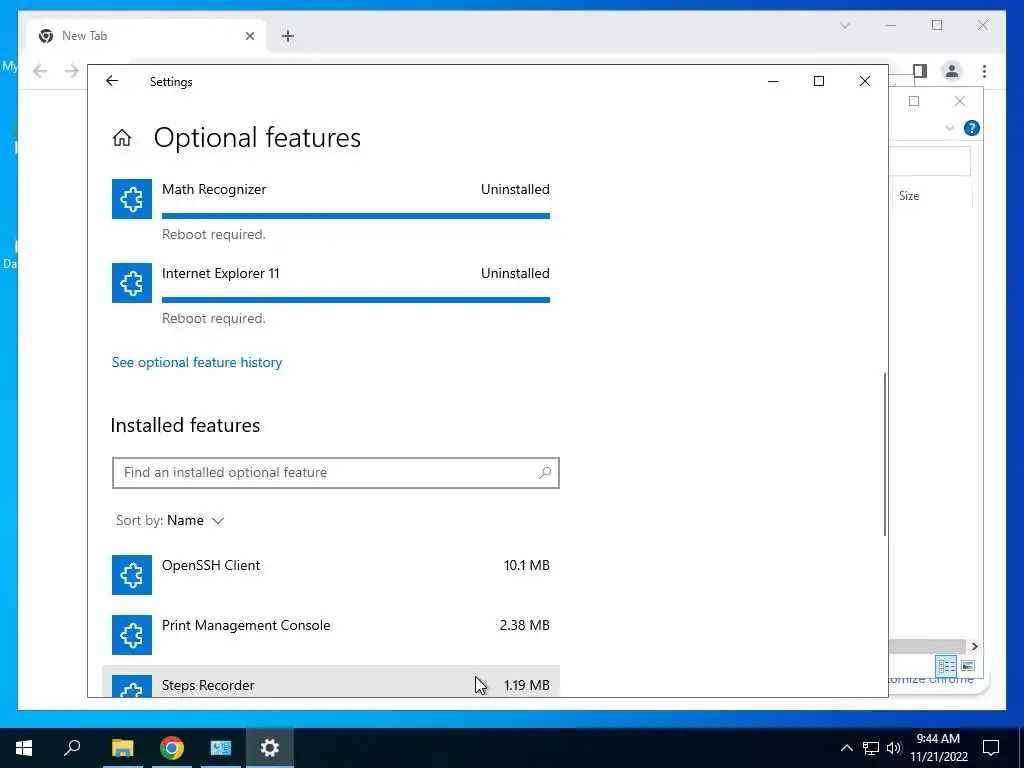
Task: Select the New Tab tab in Chrome
Action: [147, 36]
